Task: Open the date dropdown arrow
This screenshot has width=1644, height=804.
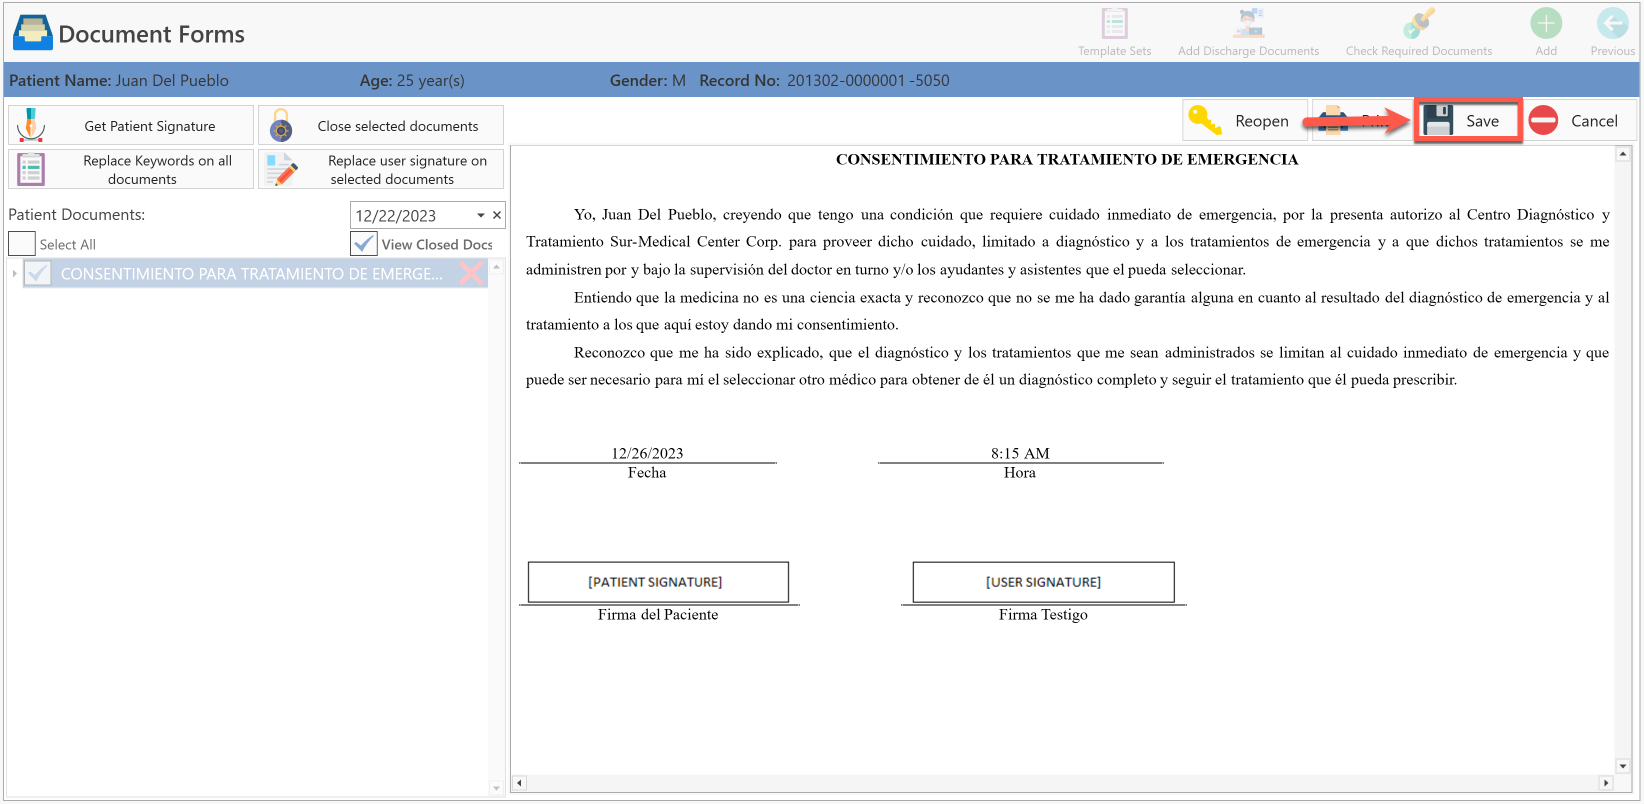Action: tap(481, 215)
